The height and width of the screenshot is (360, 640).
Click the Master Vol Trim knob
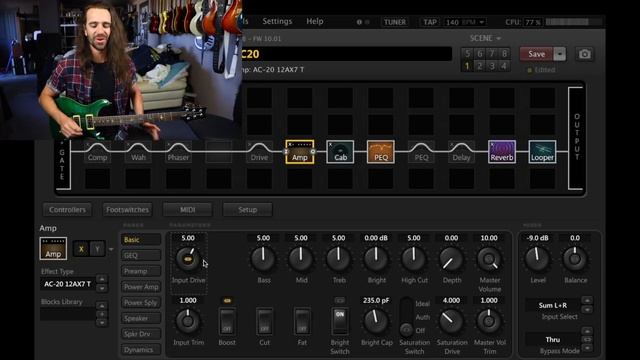(489, 321)
